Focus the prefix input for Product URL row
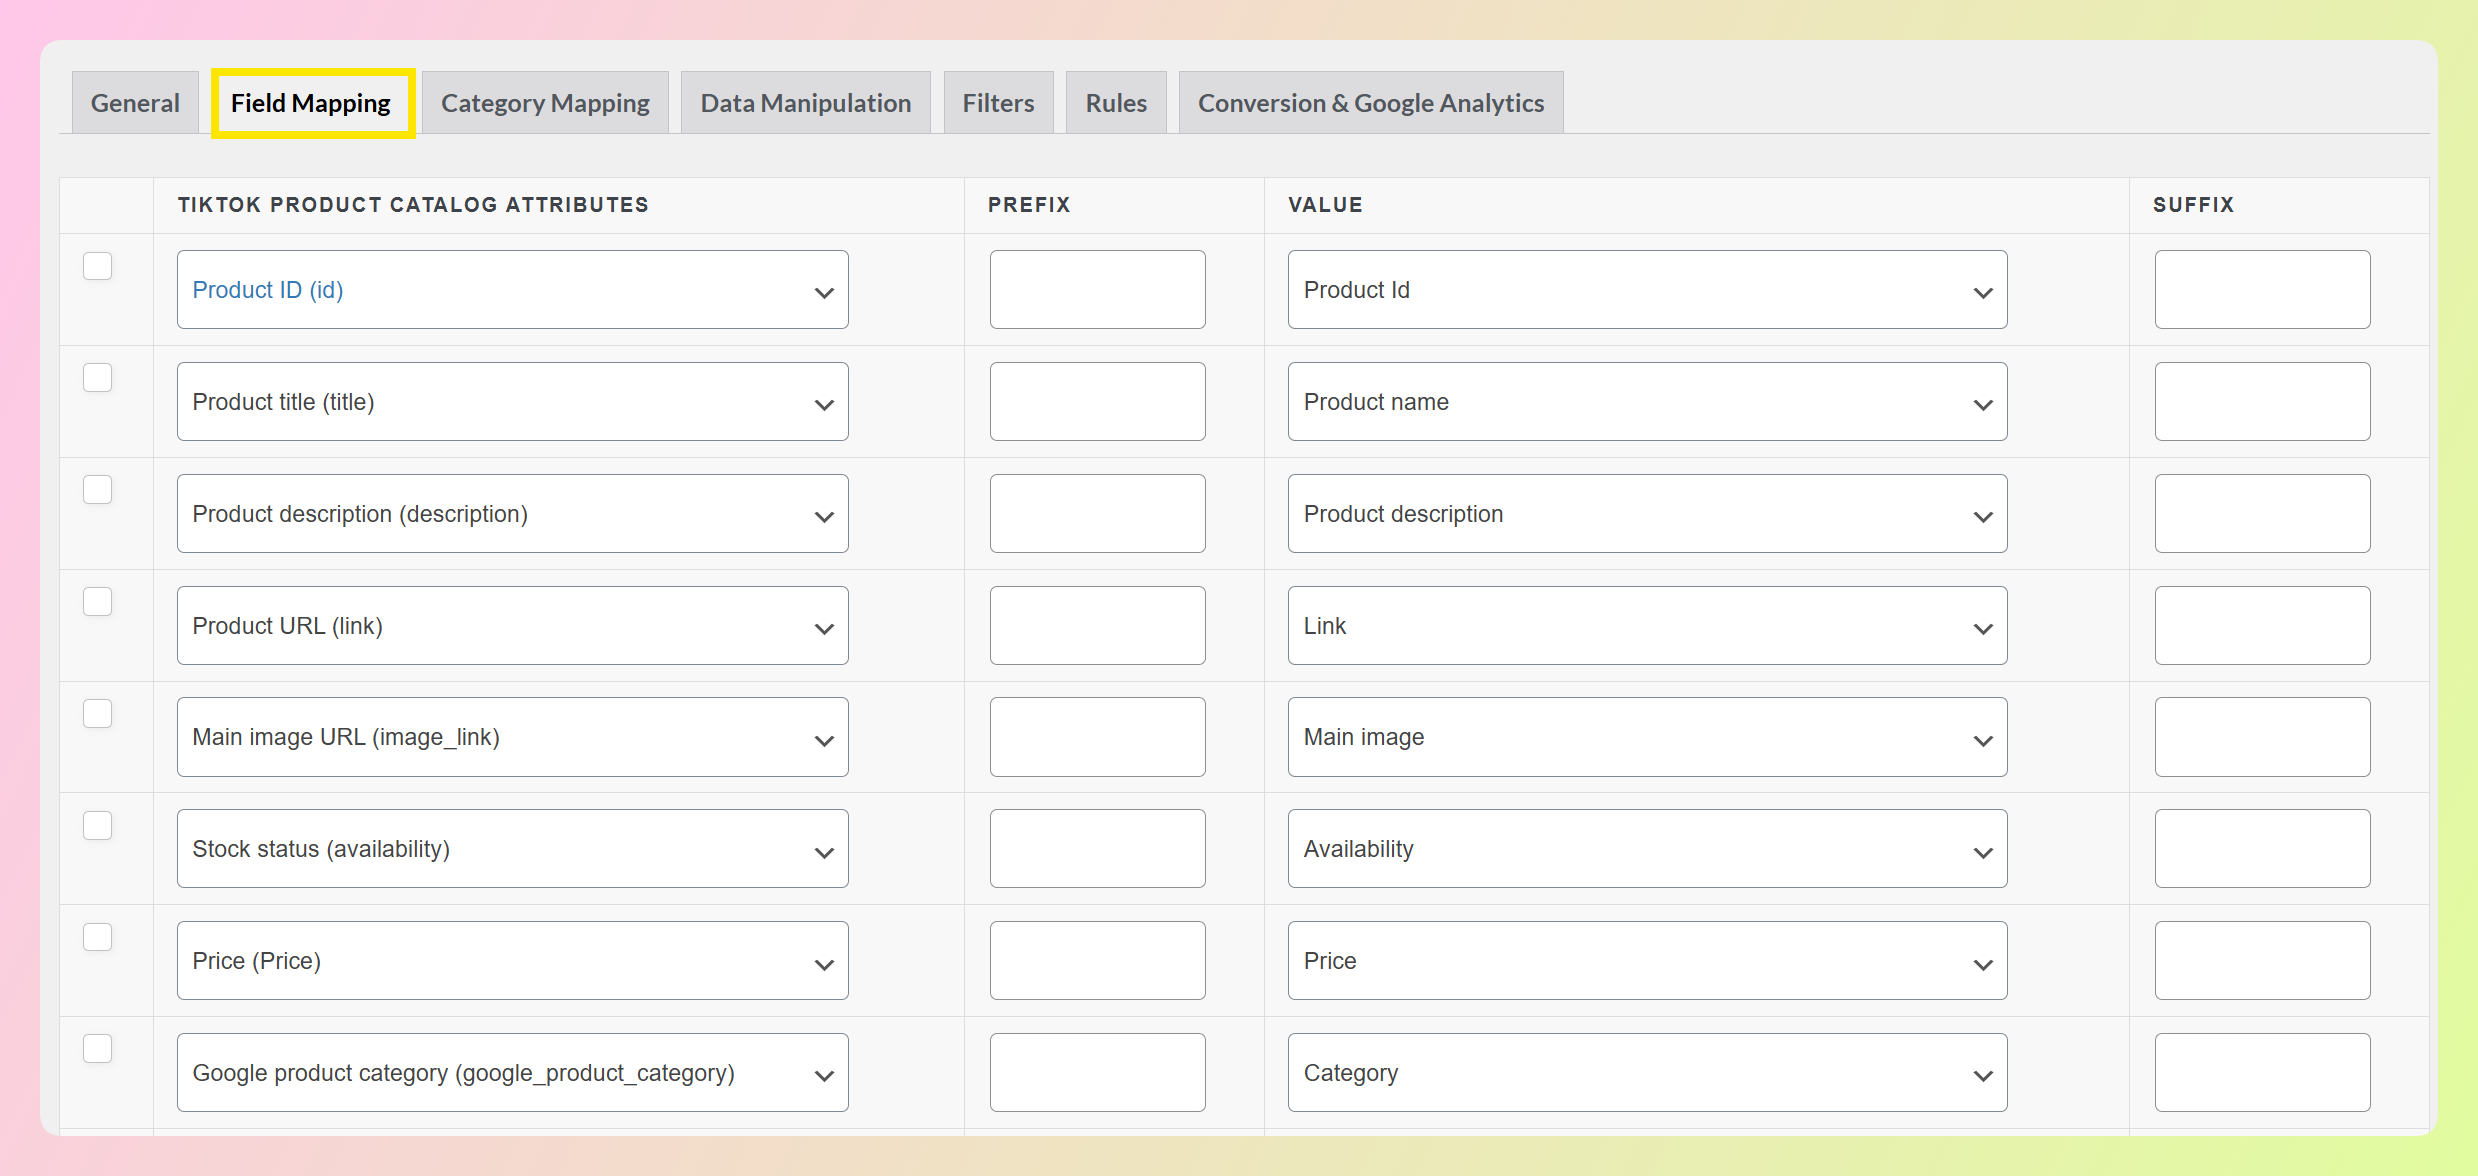Viewport: 2478px width, 1176px height. (x=1097, y=626)
